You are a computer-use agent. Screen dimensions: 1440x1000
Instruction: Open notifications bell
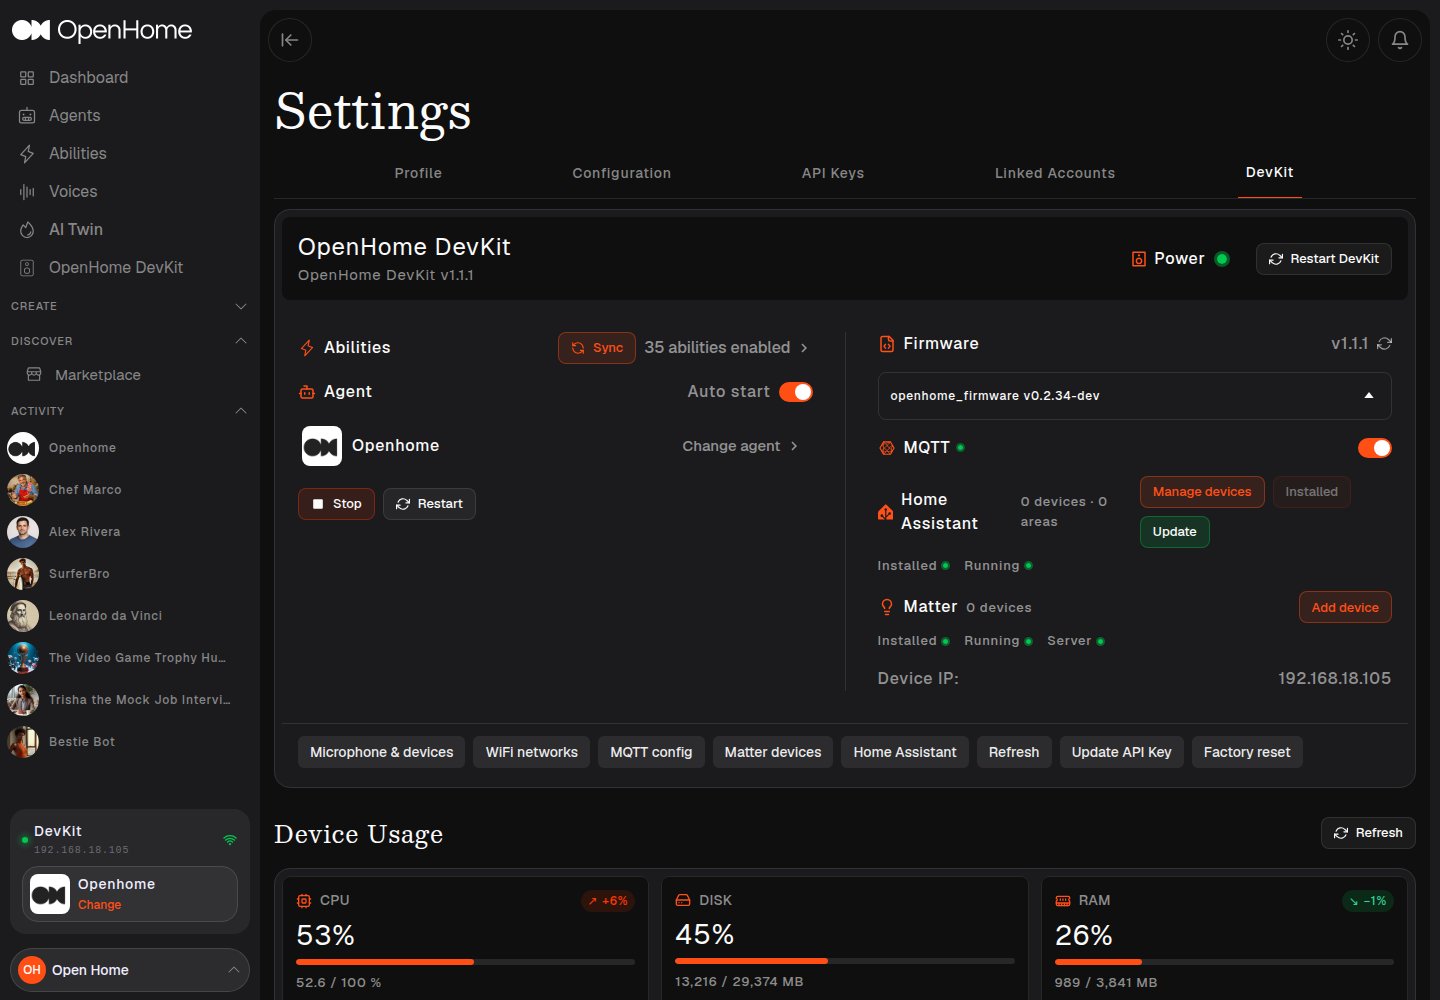click(1400, 40)
